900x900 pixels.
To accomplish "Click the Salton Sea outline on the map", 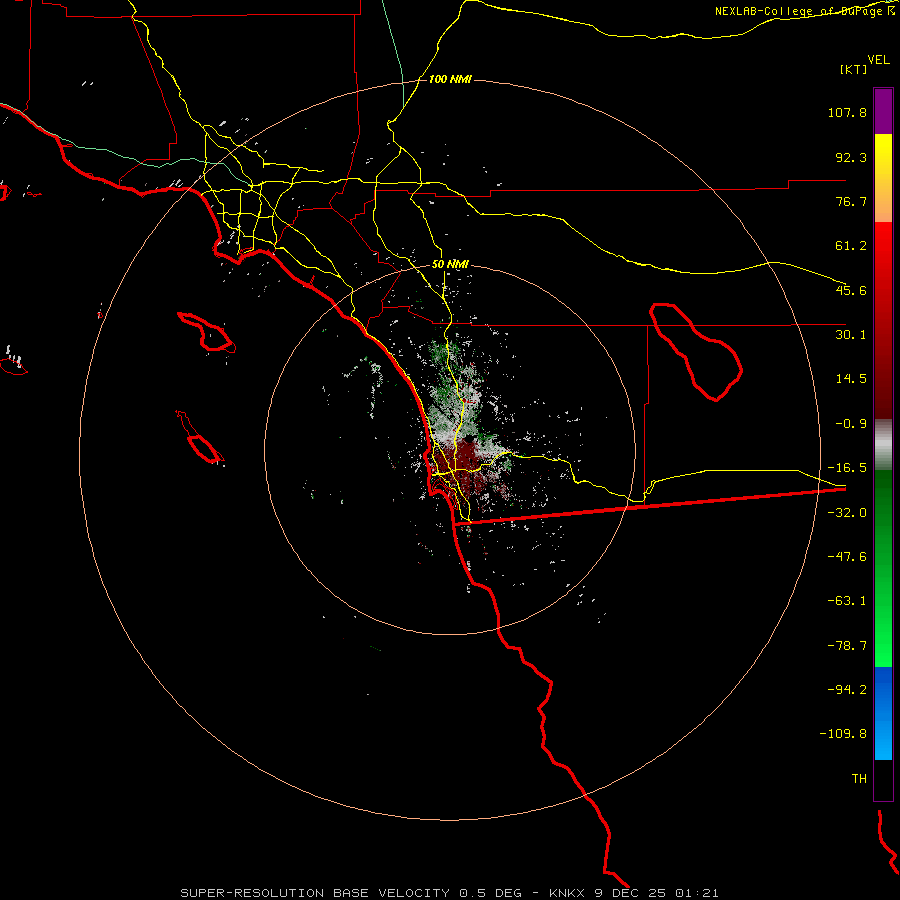I will coord(696,352).
